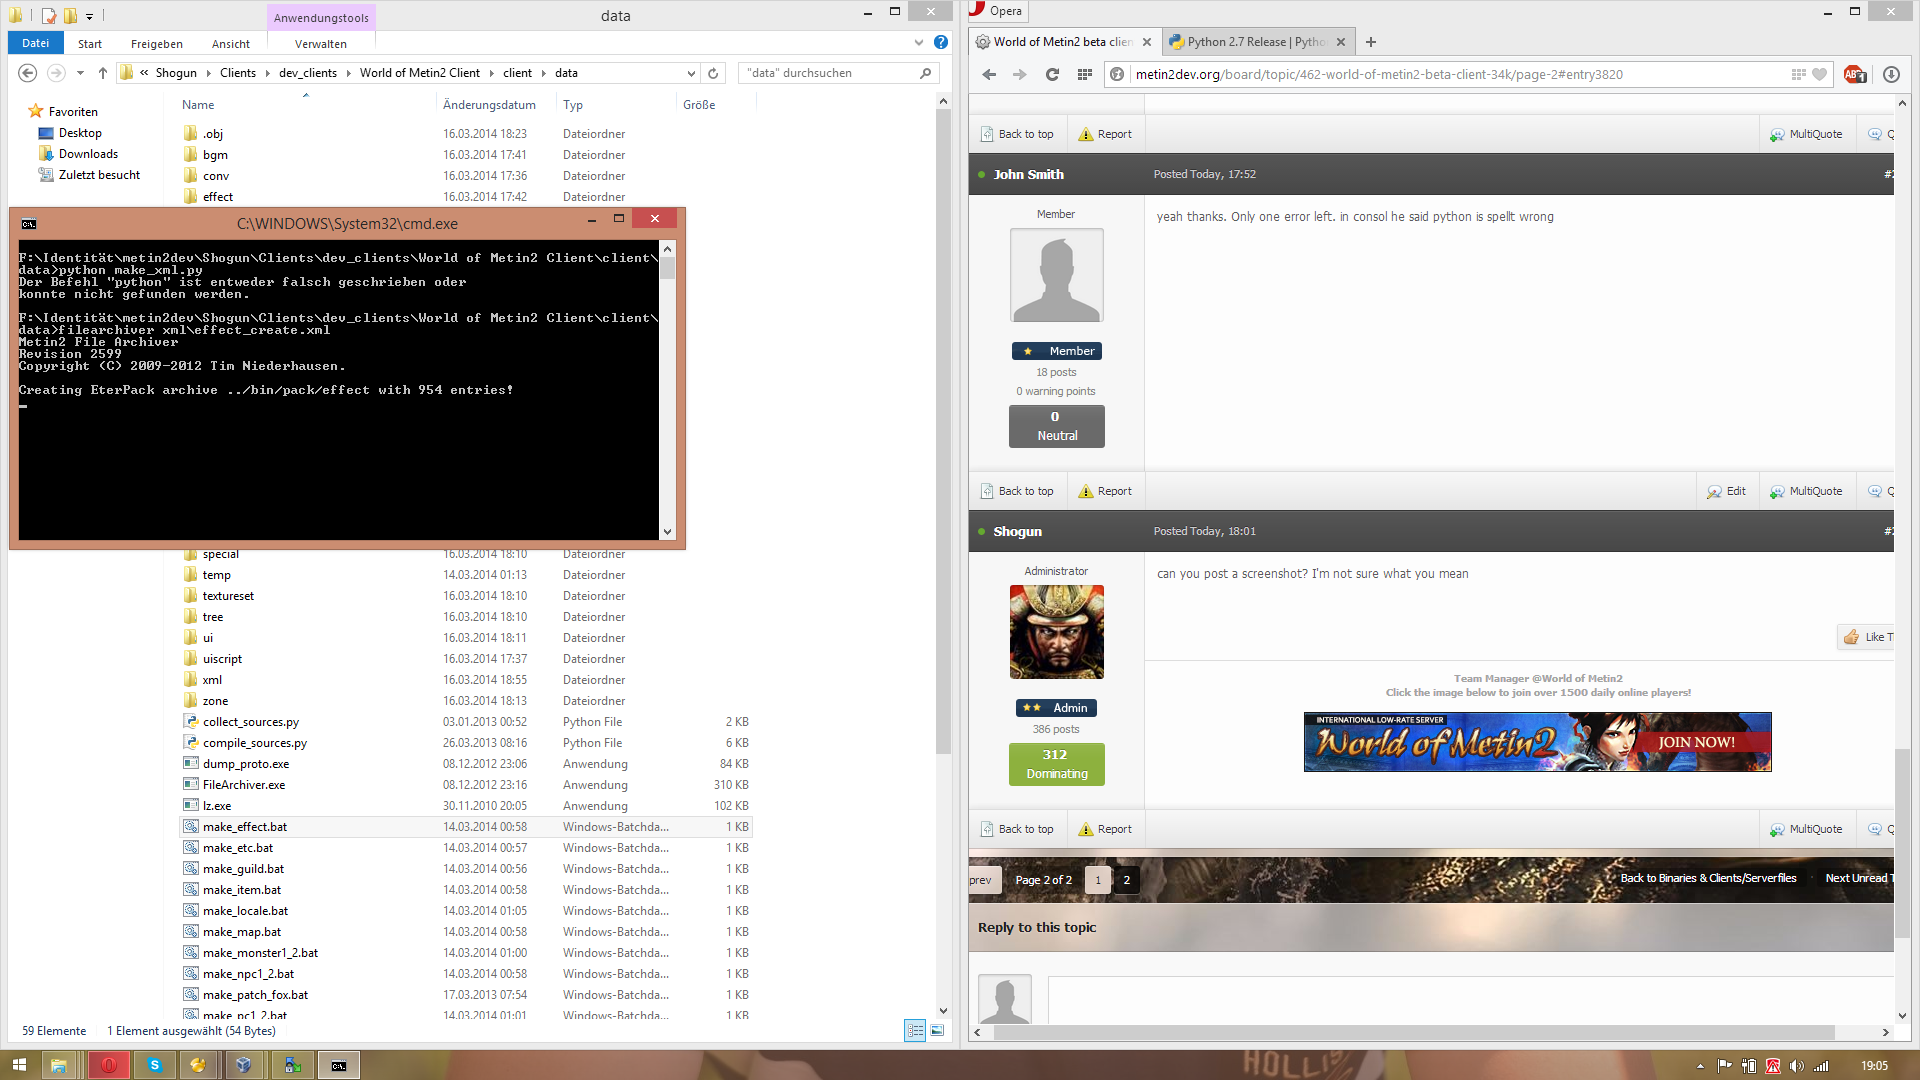The height and width of the screenshot is (1080, 1920).
Task: Switch Explorer to large icons view
Action: pyautogui.click(x=937, y=1030)
